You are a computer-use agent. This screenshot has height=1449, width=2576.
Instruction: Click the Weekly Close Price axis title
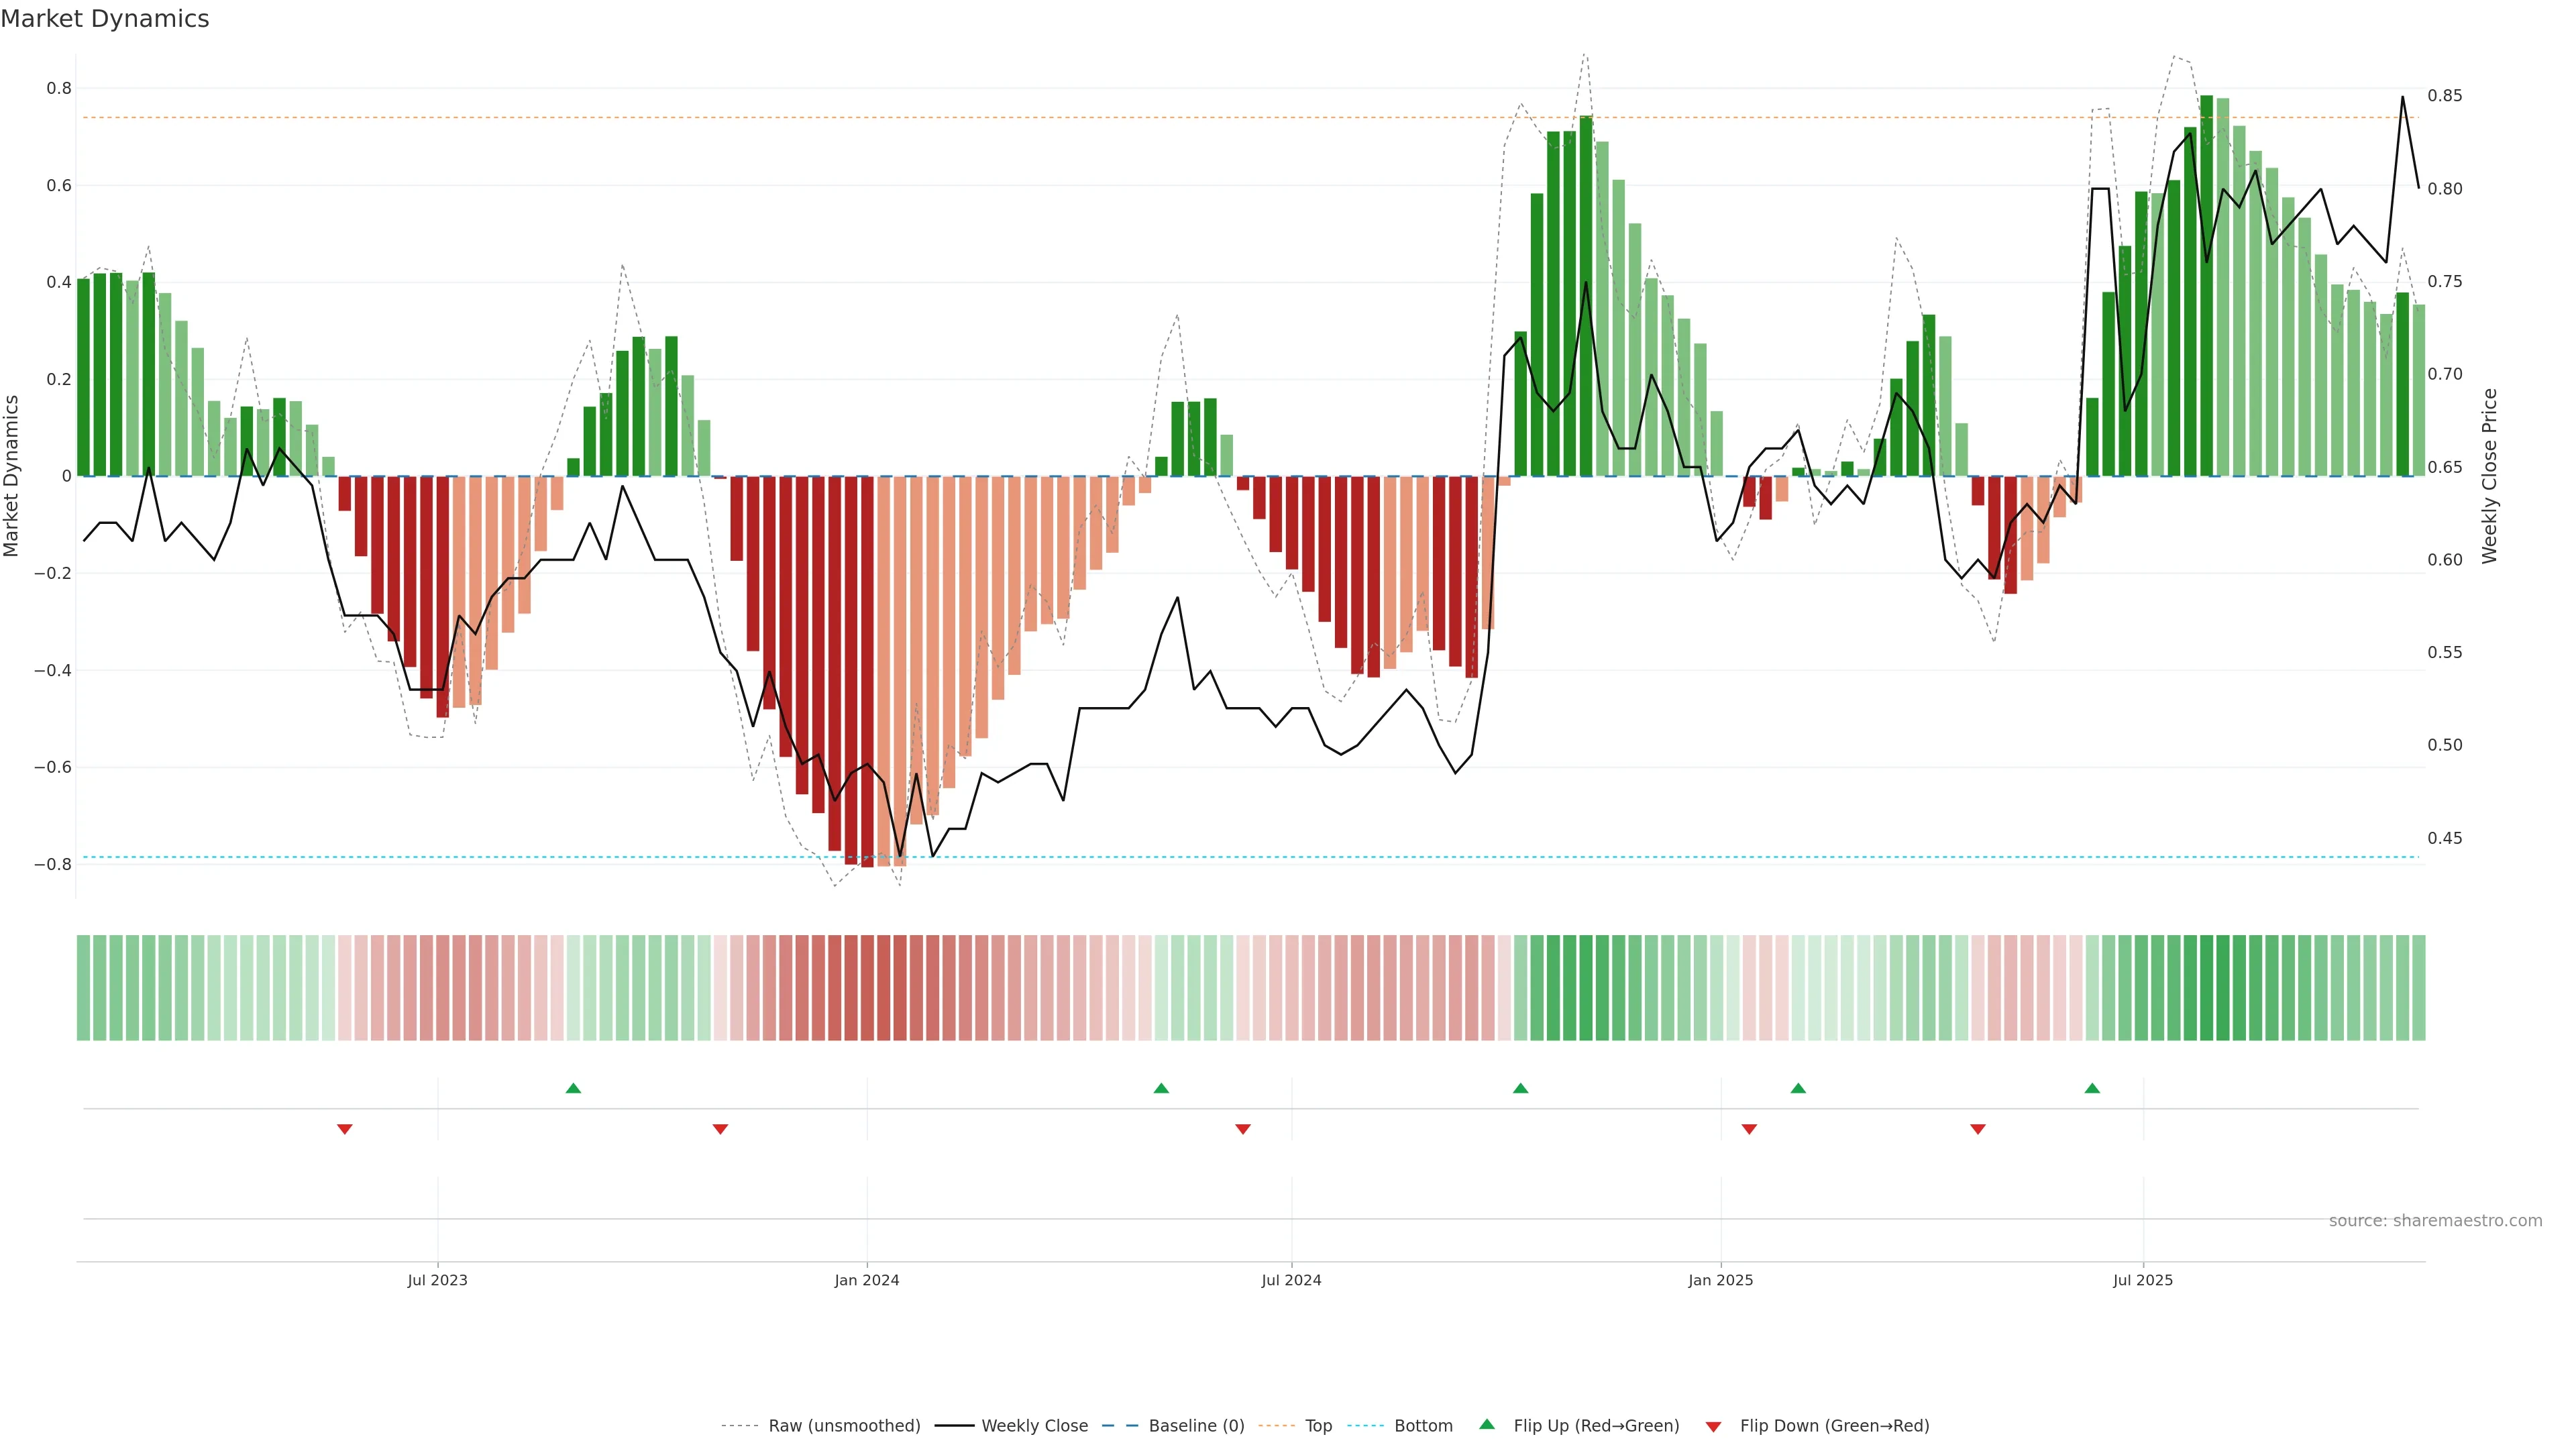2489,476
